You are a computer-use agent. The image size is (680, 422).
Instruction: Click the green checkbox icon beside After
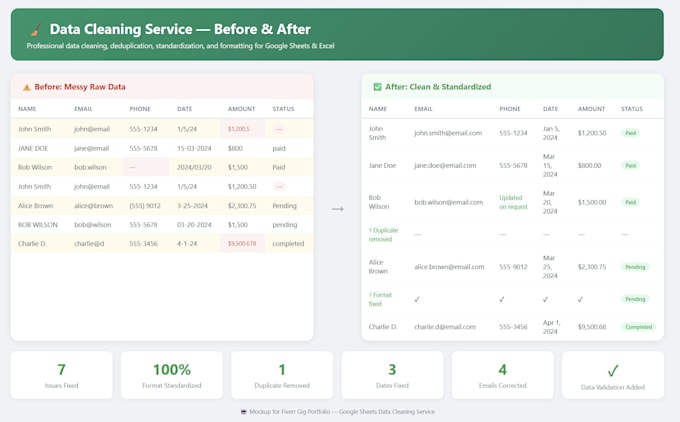(x=377, y=87)
